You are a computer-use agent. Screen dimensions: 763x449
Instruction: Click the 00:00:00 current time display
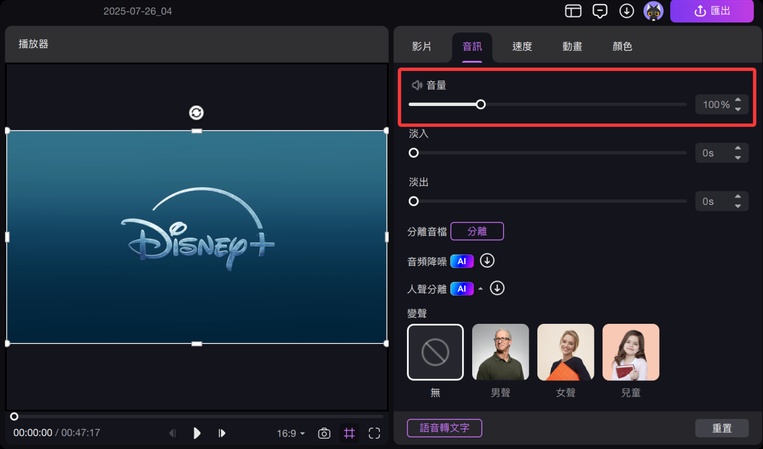pos(33,432)
